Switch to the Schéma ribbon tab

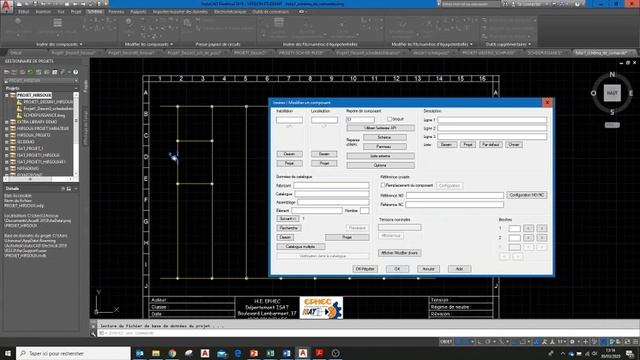(95, 12)
